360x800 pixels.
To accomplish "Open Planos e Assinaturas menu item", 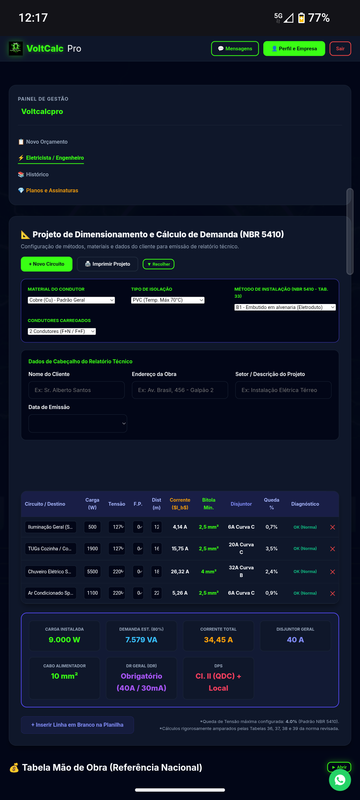I will click(x=48, y=190).
